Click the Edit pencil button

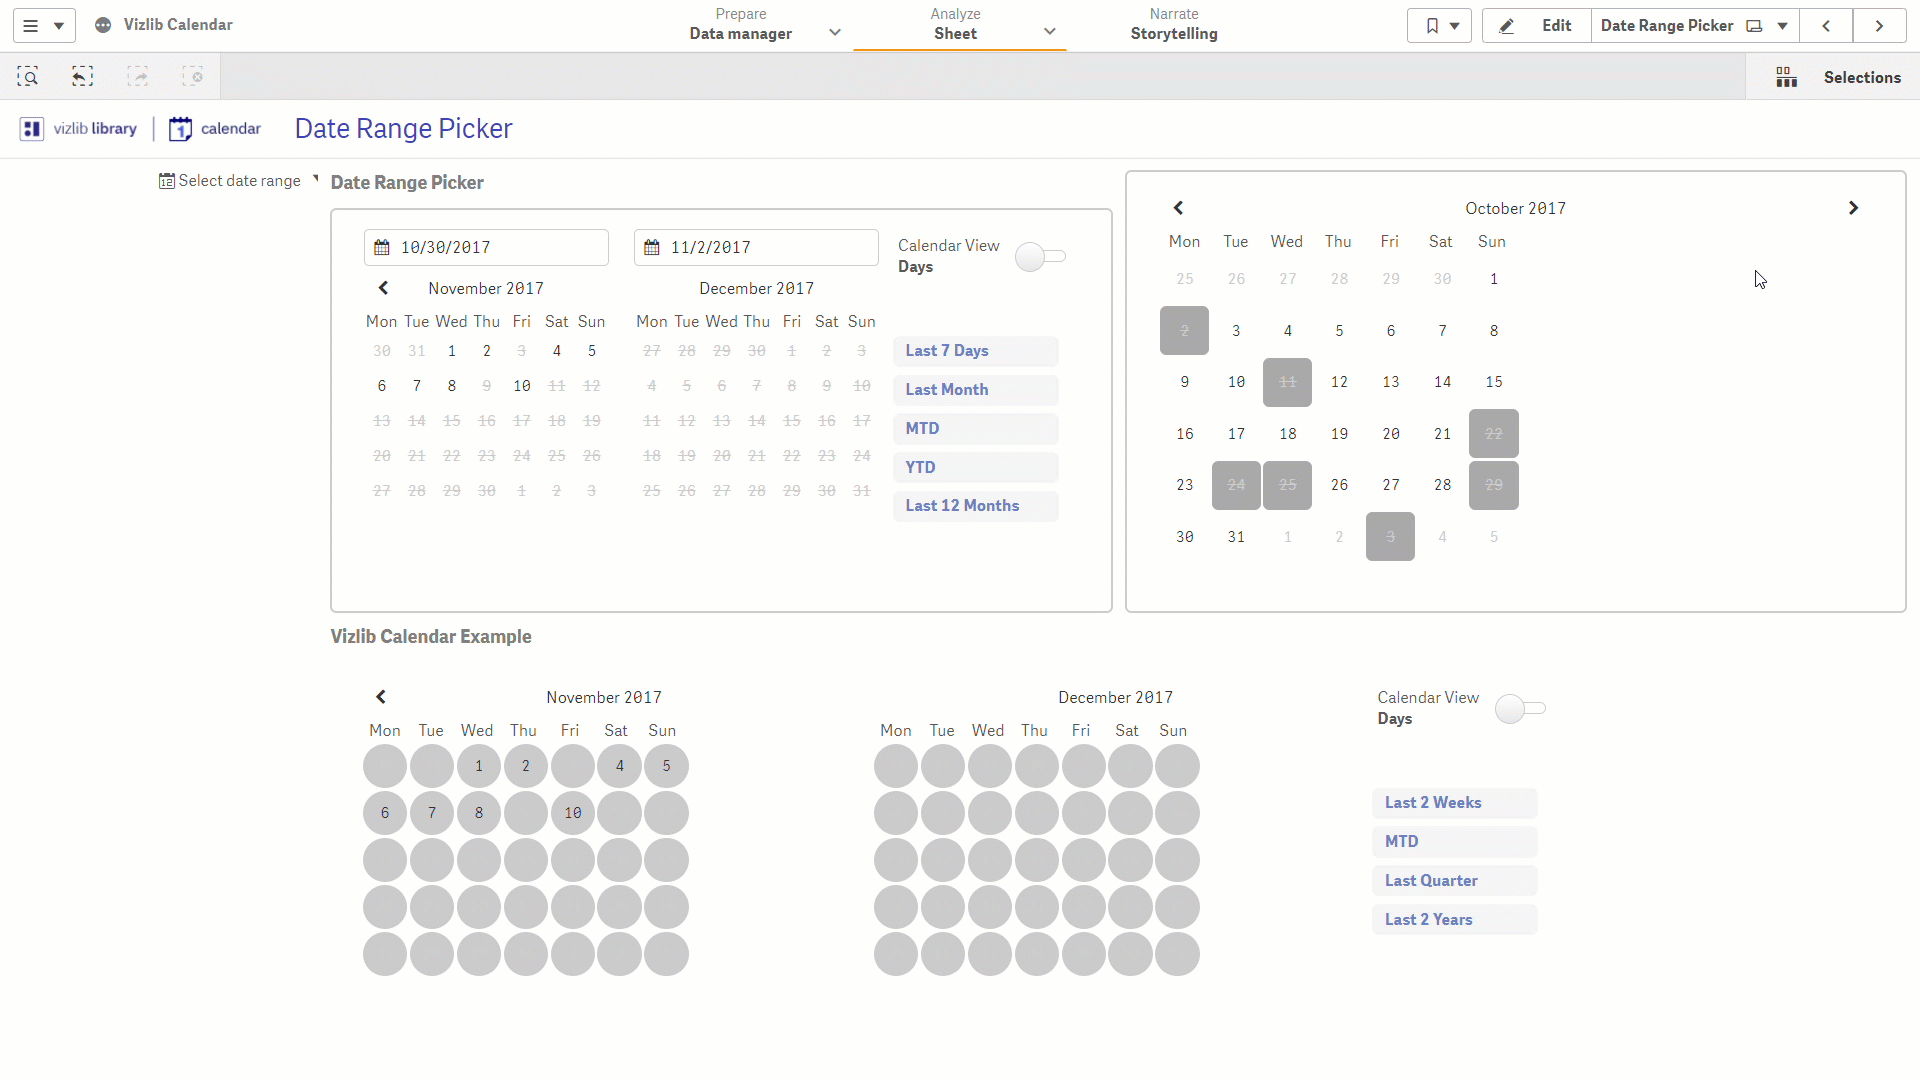point(1536,26)
